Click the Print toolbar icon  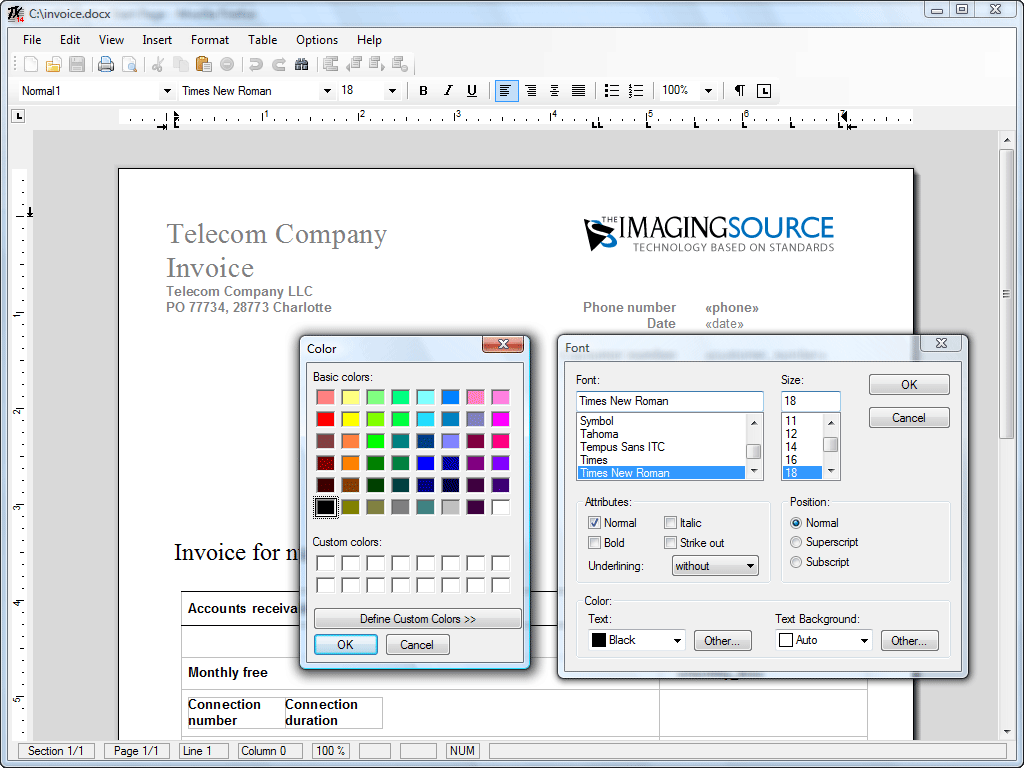(106, 64)
